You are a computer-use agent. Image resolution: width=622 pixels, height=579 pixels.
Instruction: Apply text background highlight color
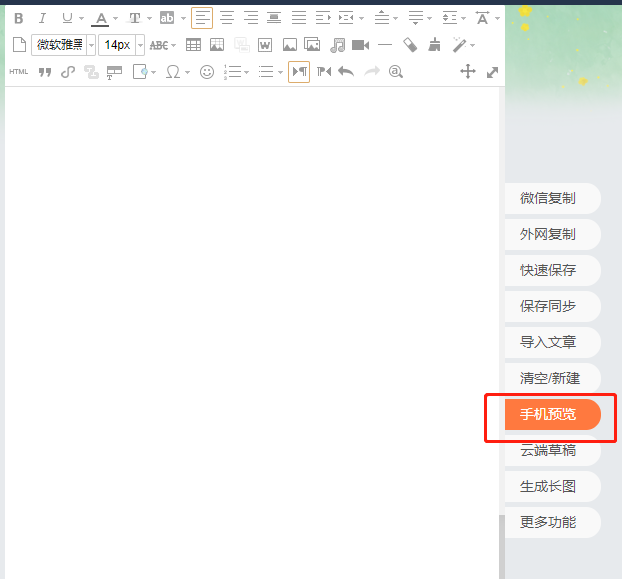167,18
